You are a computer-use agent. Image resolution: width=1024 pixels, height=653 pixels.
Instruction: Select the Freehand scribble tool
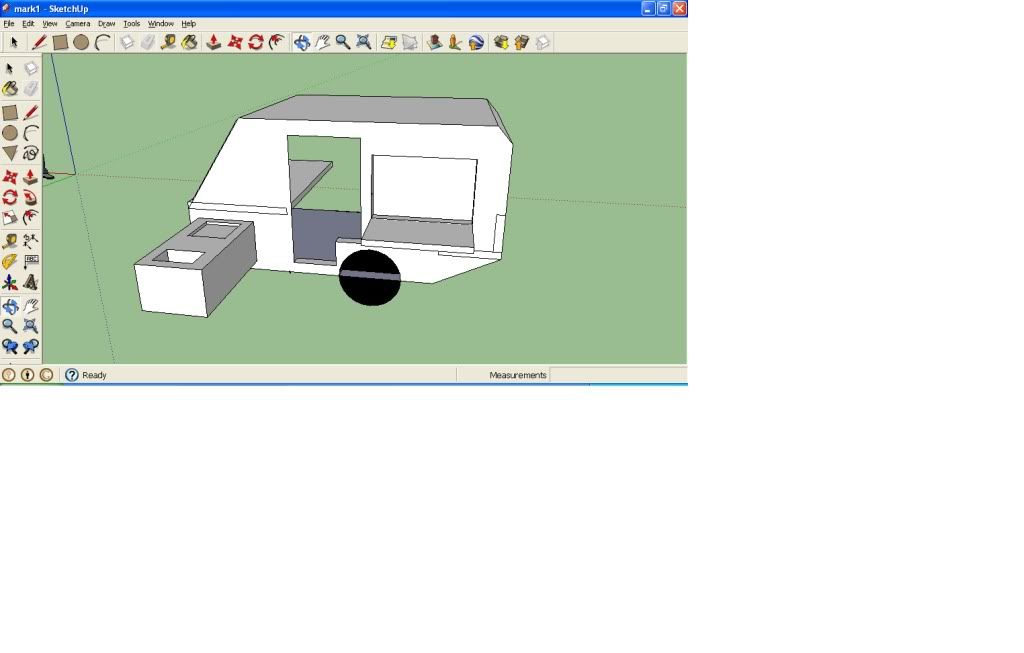coord(31,153)
